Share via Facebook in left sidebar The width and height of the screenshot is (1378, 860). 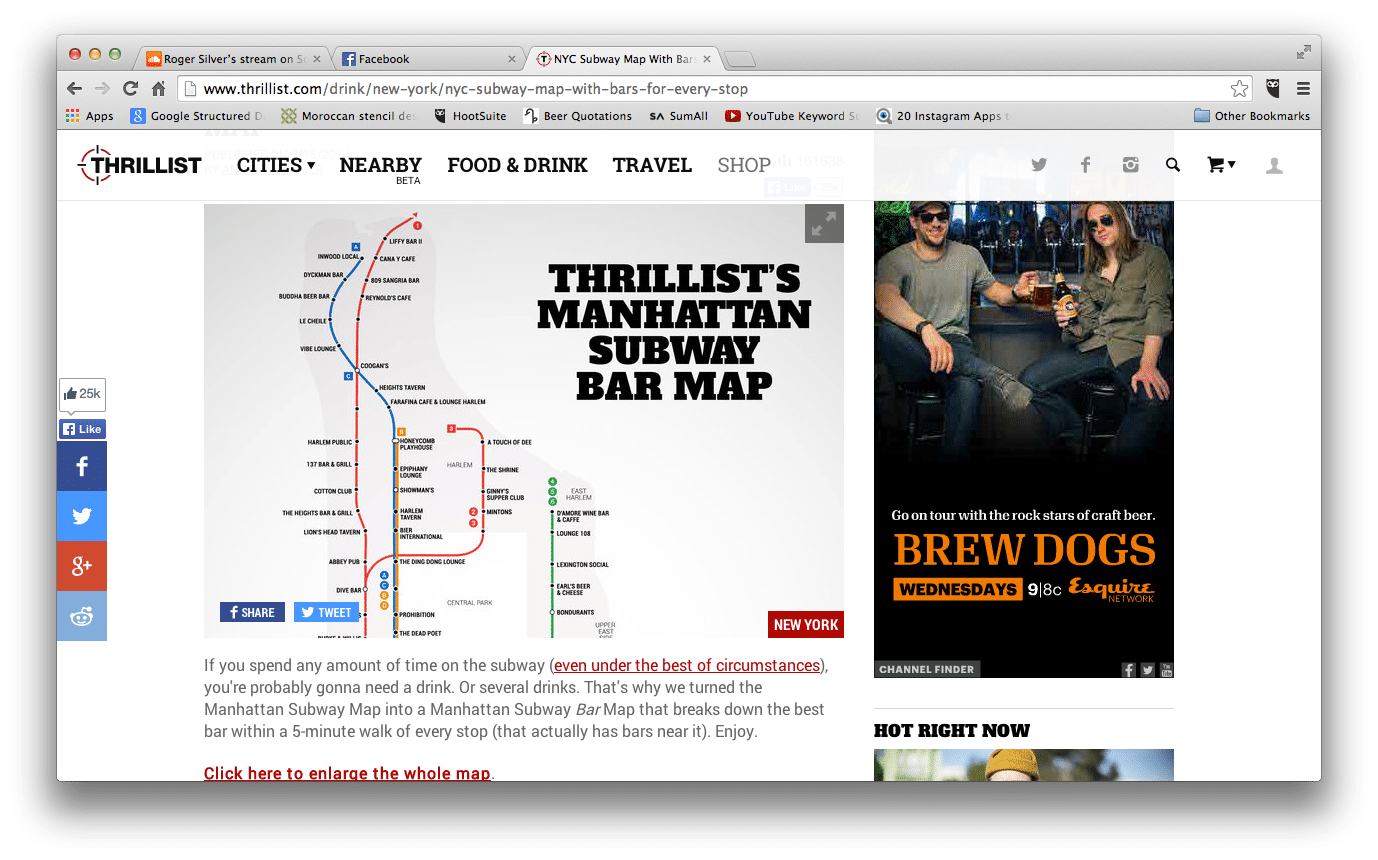point(82,466)
